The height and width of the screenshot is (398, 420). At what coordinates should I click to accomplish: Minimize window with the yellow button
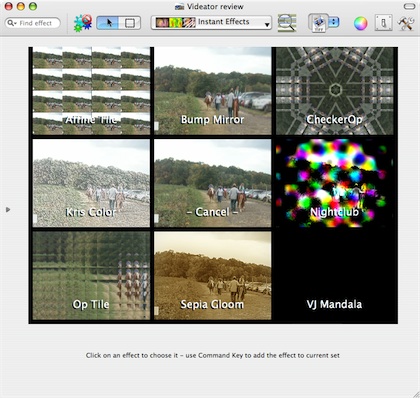(21, 6)
